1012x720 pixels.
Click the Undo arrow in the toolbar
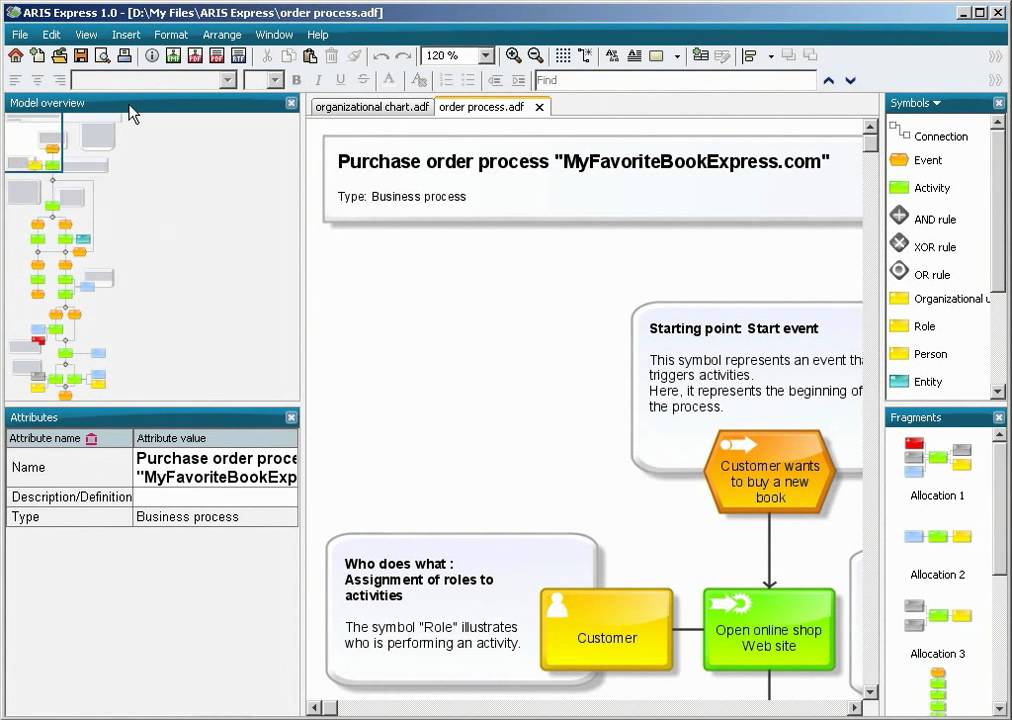coord(381,56)
